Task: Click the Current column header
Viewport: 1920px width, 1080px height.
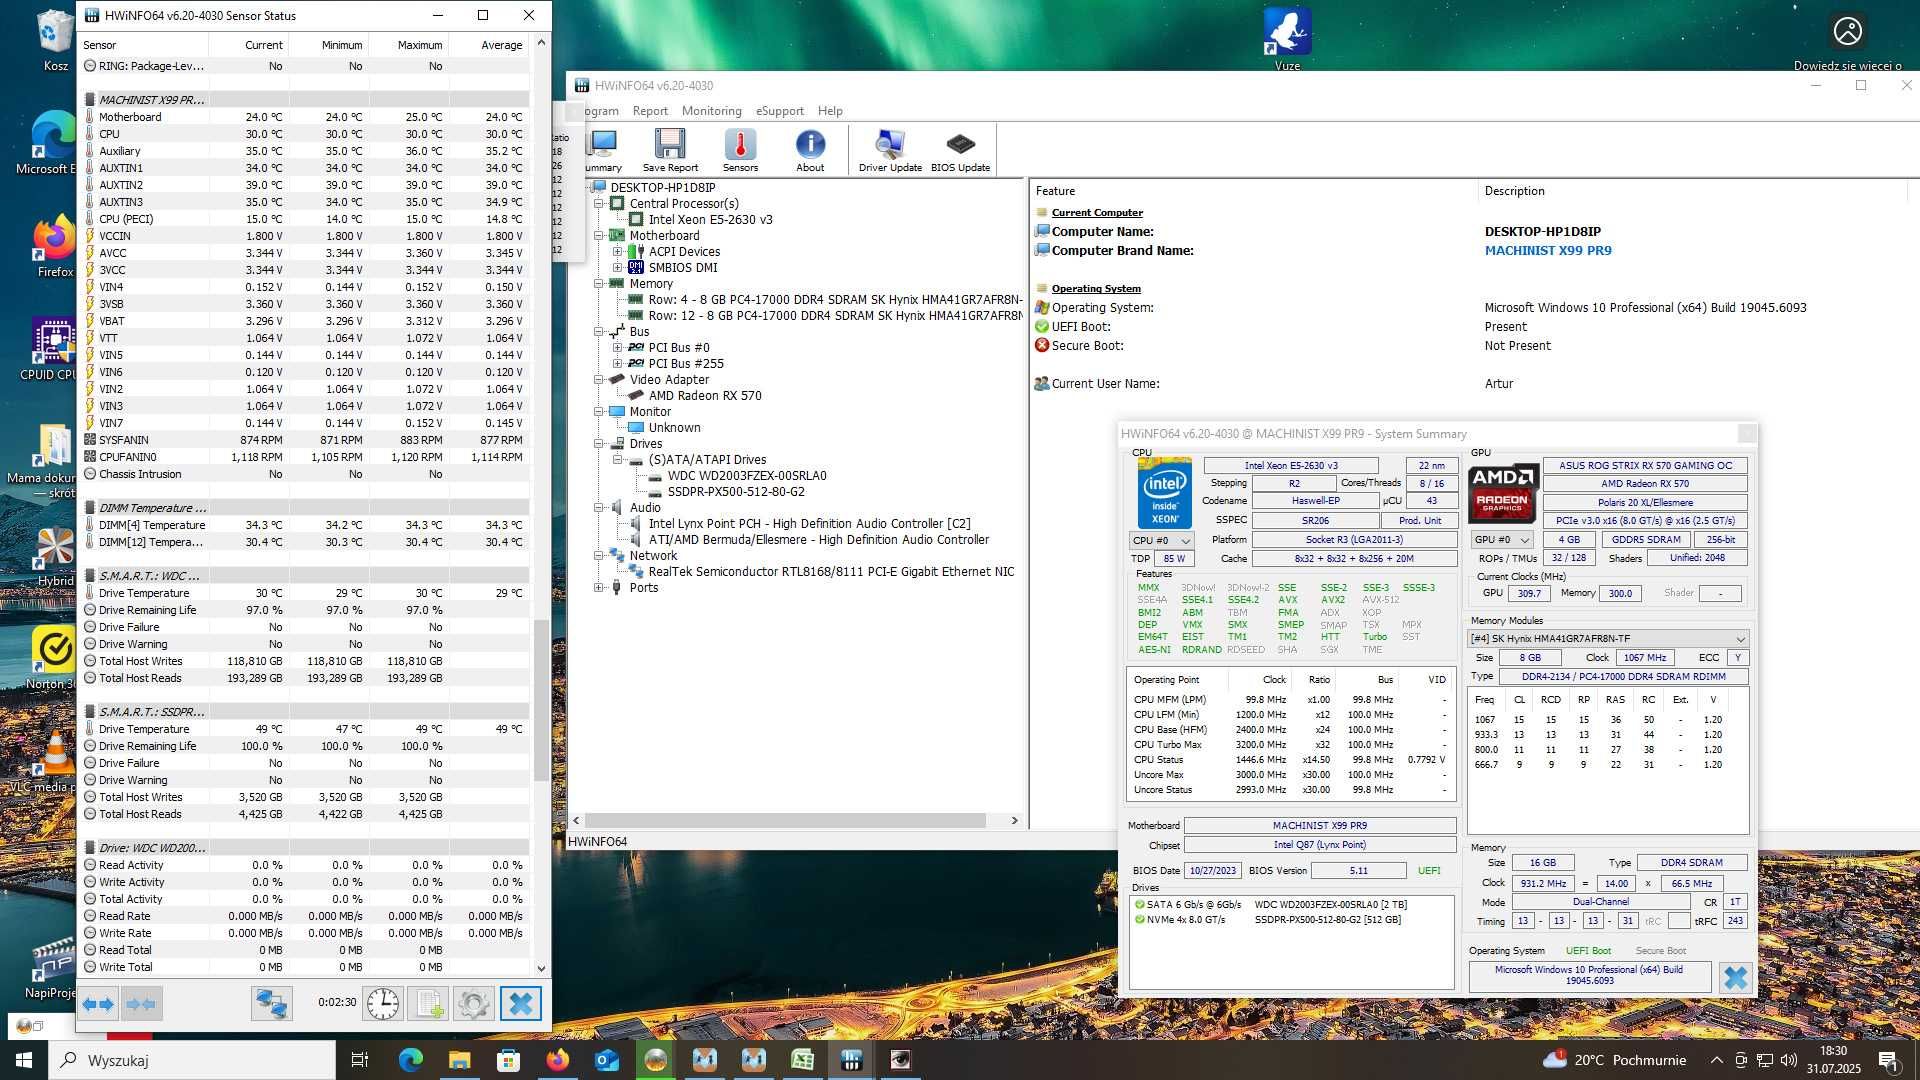Action: (x=248, y=45)
